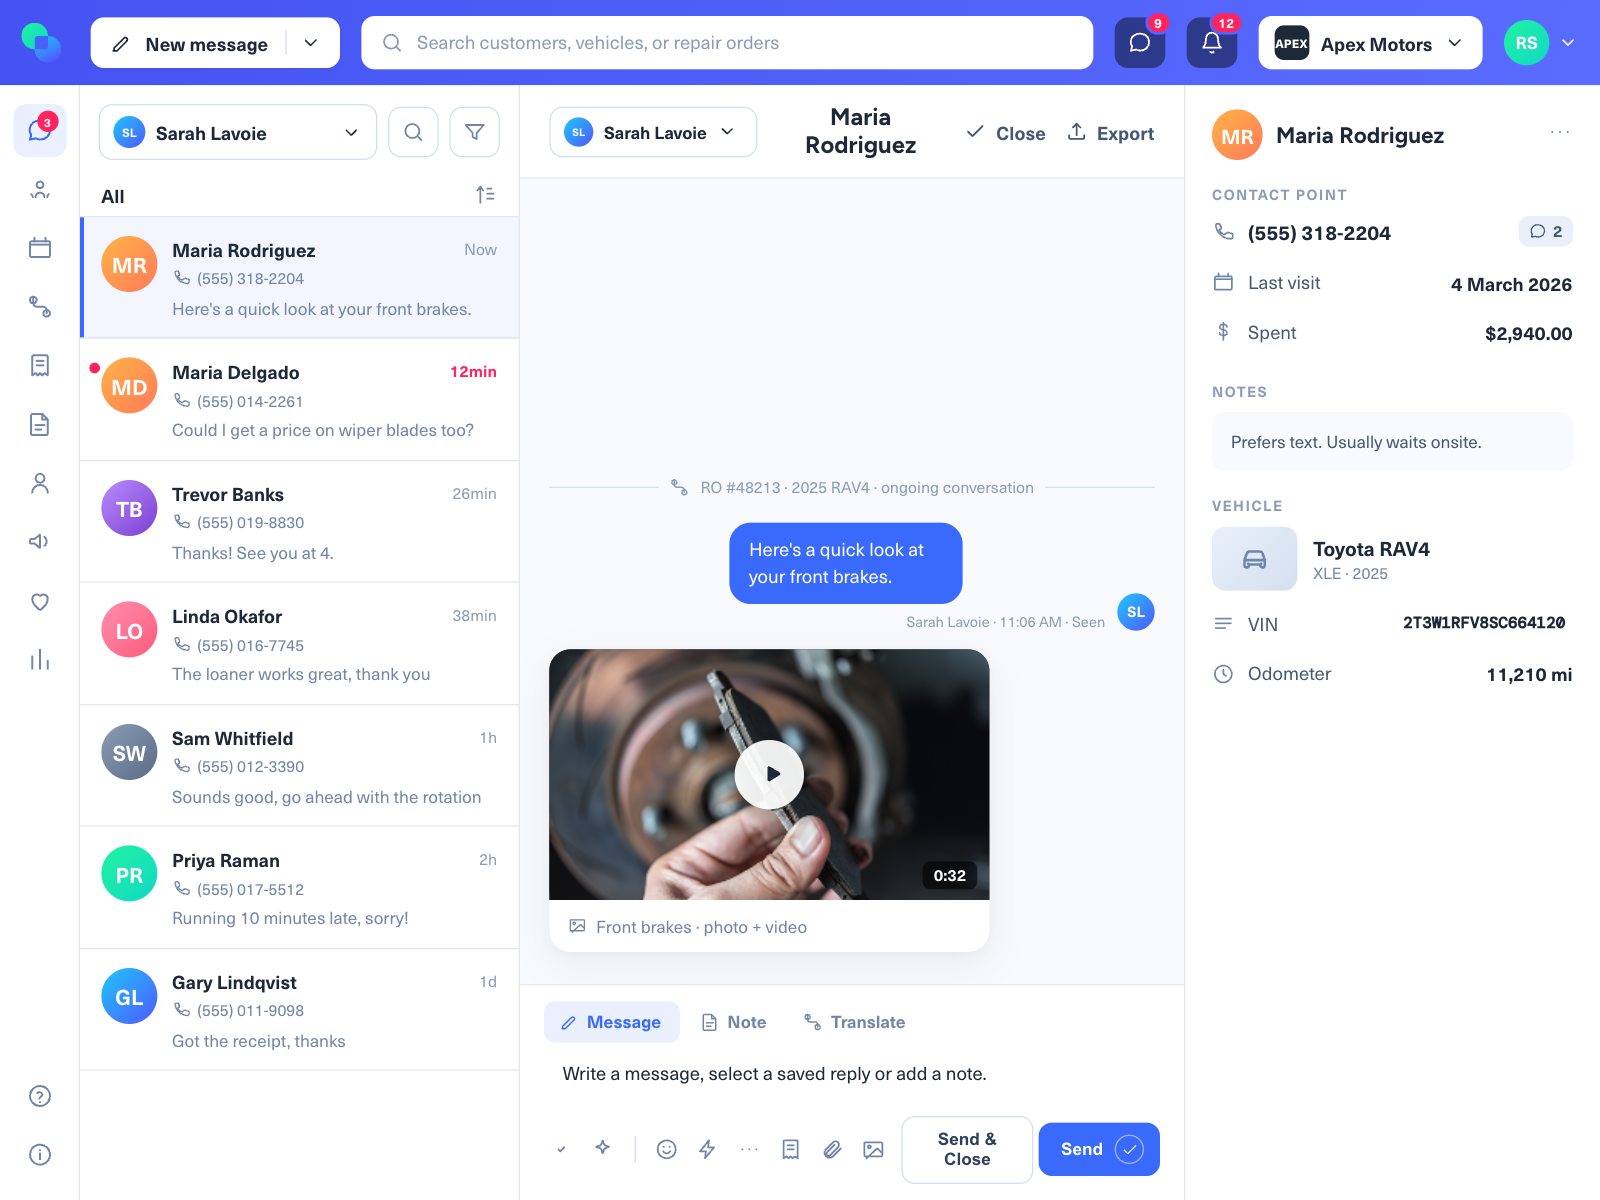Open the analytics bar chart sidebar icon
This screenshot has width=1600, height=1200.
[x=40, y=660]
